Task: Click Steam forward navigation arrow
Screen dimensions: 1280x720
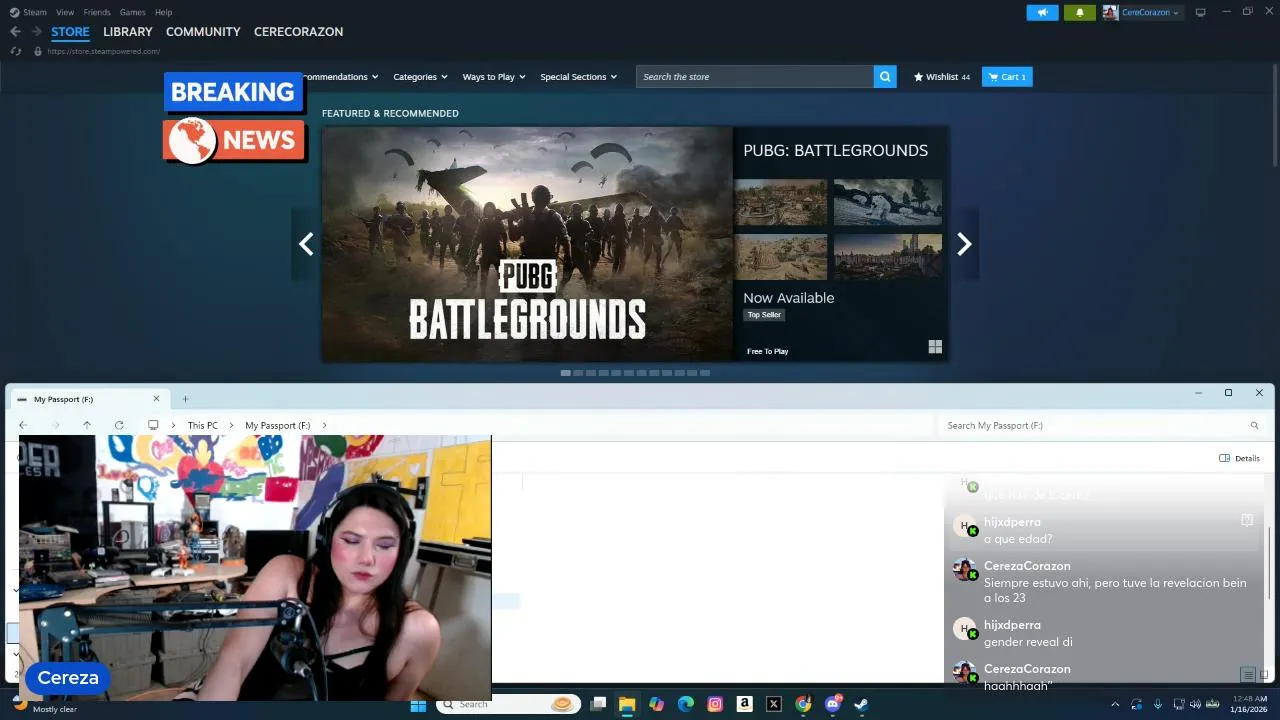Action: pyautogui.click(x=36, y=32)
